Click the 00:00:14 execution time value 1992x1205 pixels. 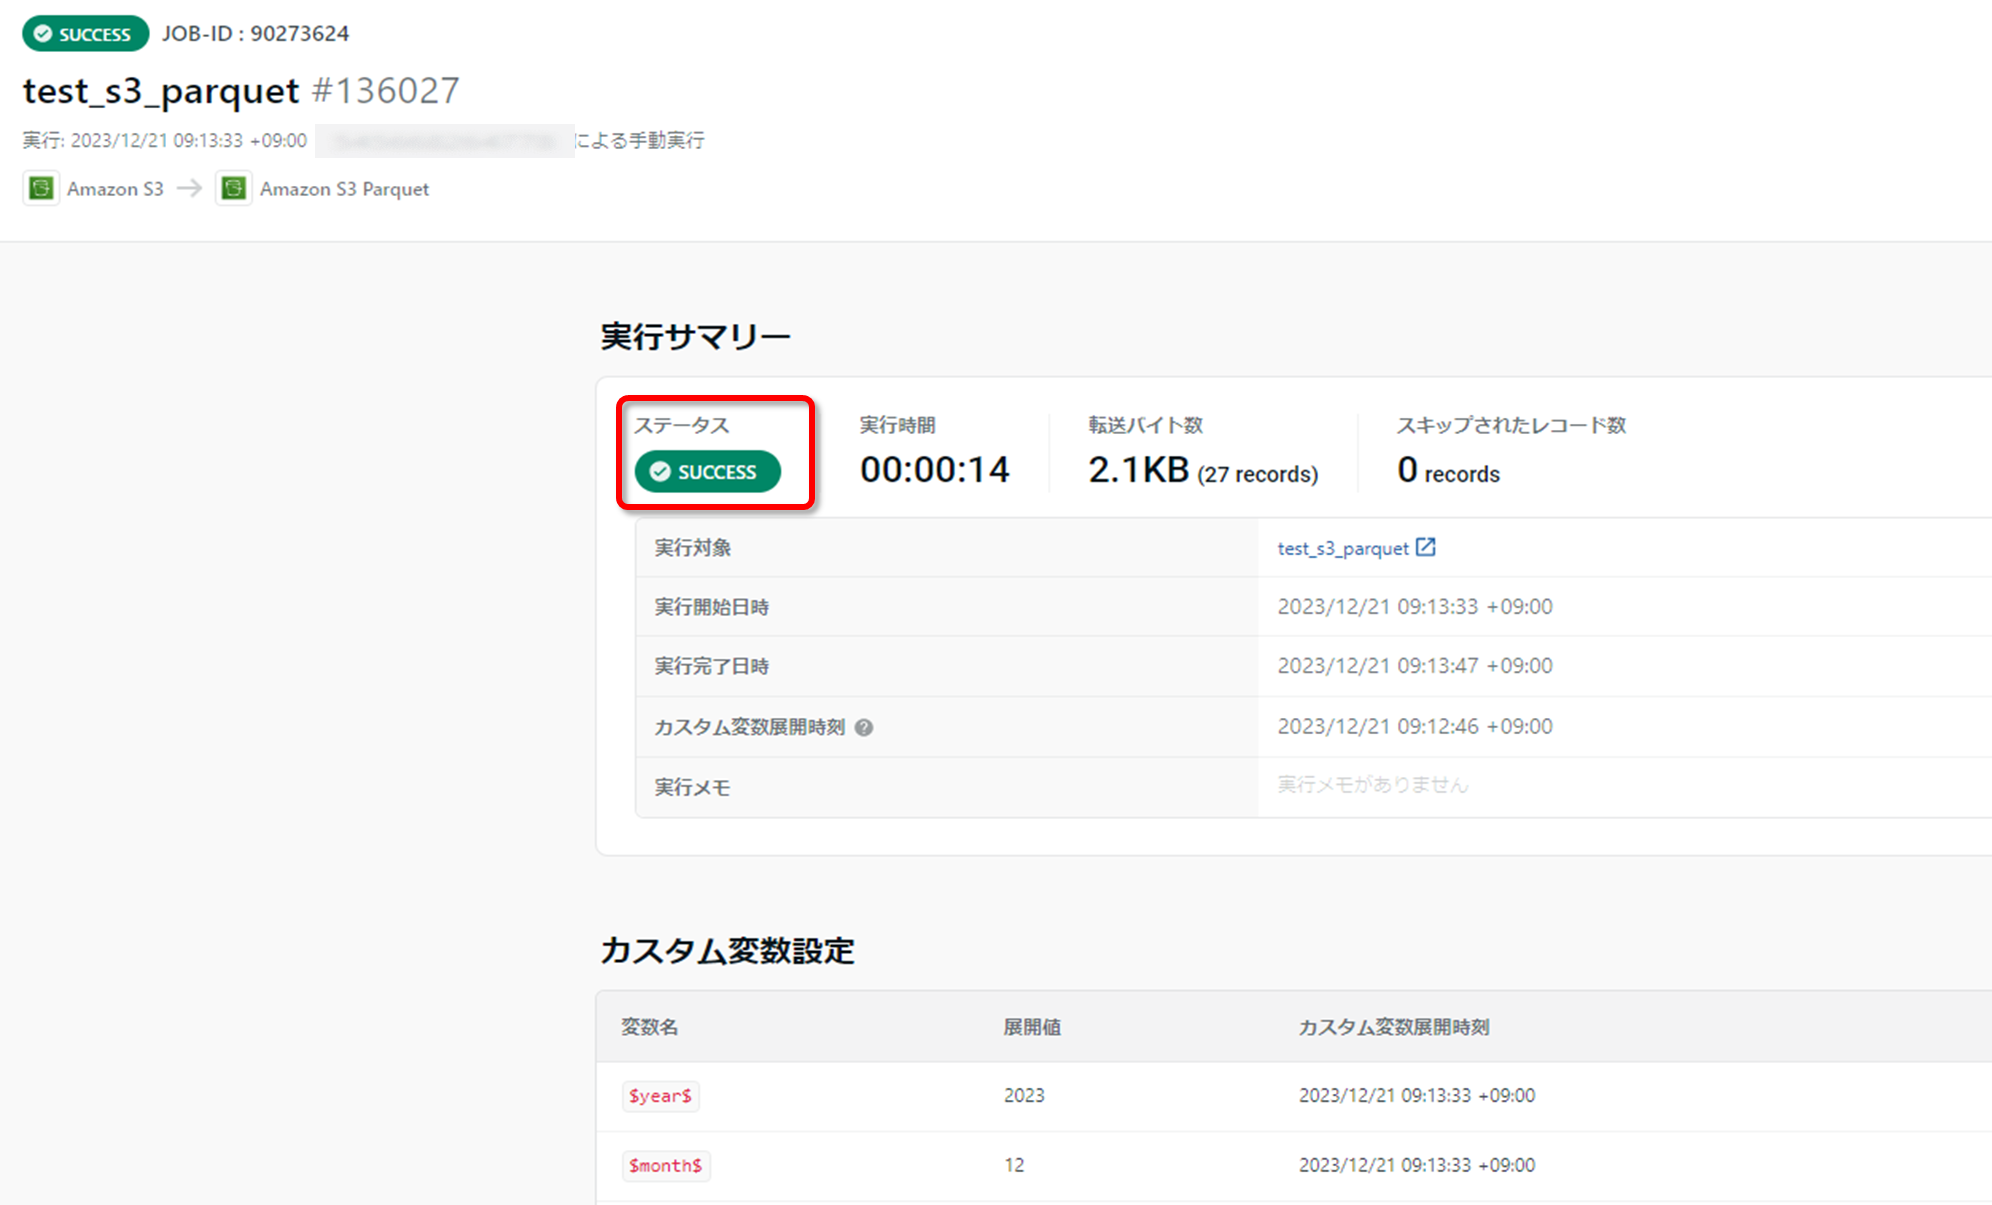pos(934,470)
